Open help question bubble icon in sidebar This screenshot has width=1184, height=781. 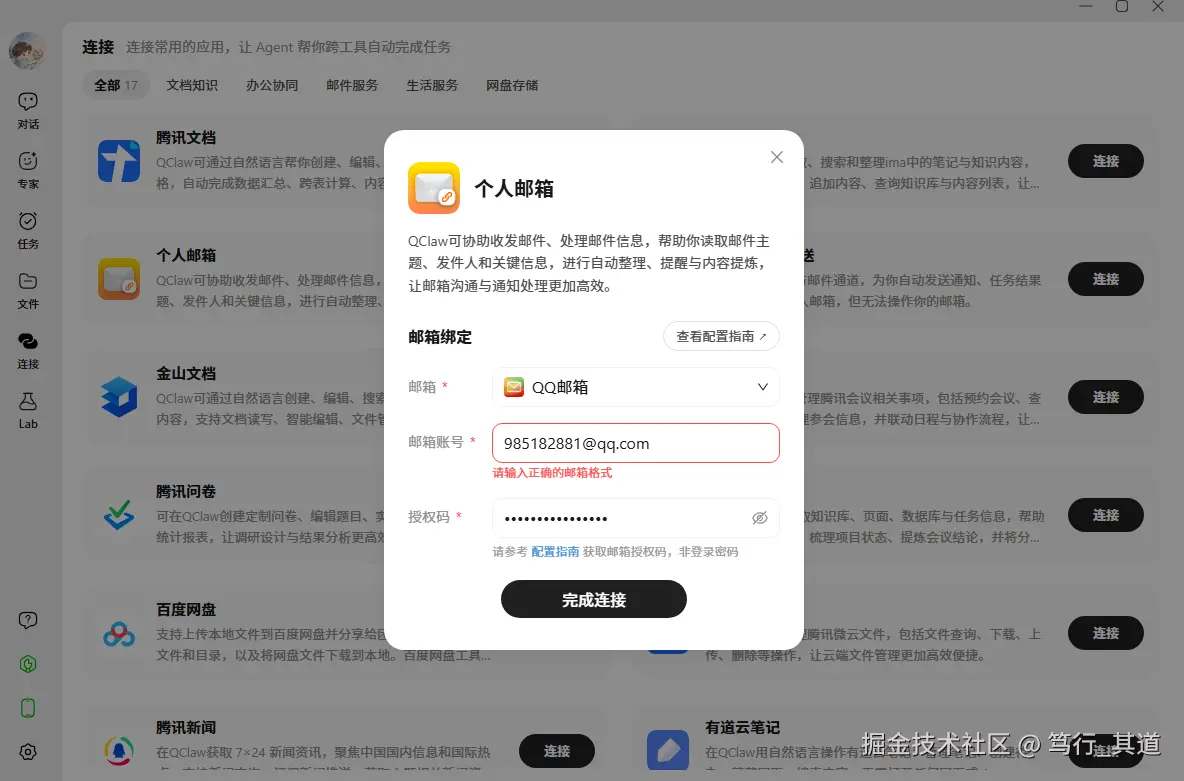(28, 620)
